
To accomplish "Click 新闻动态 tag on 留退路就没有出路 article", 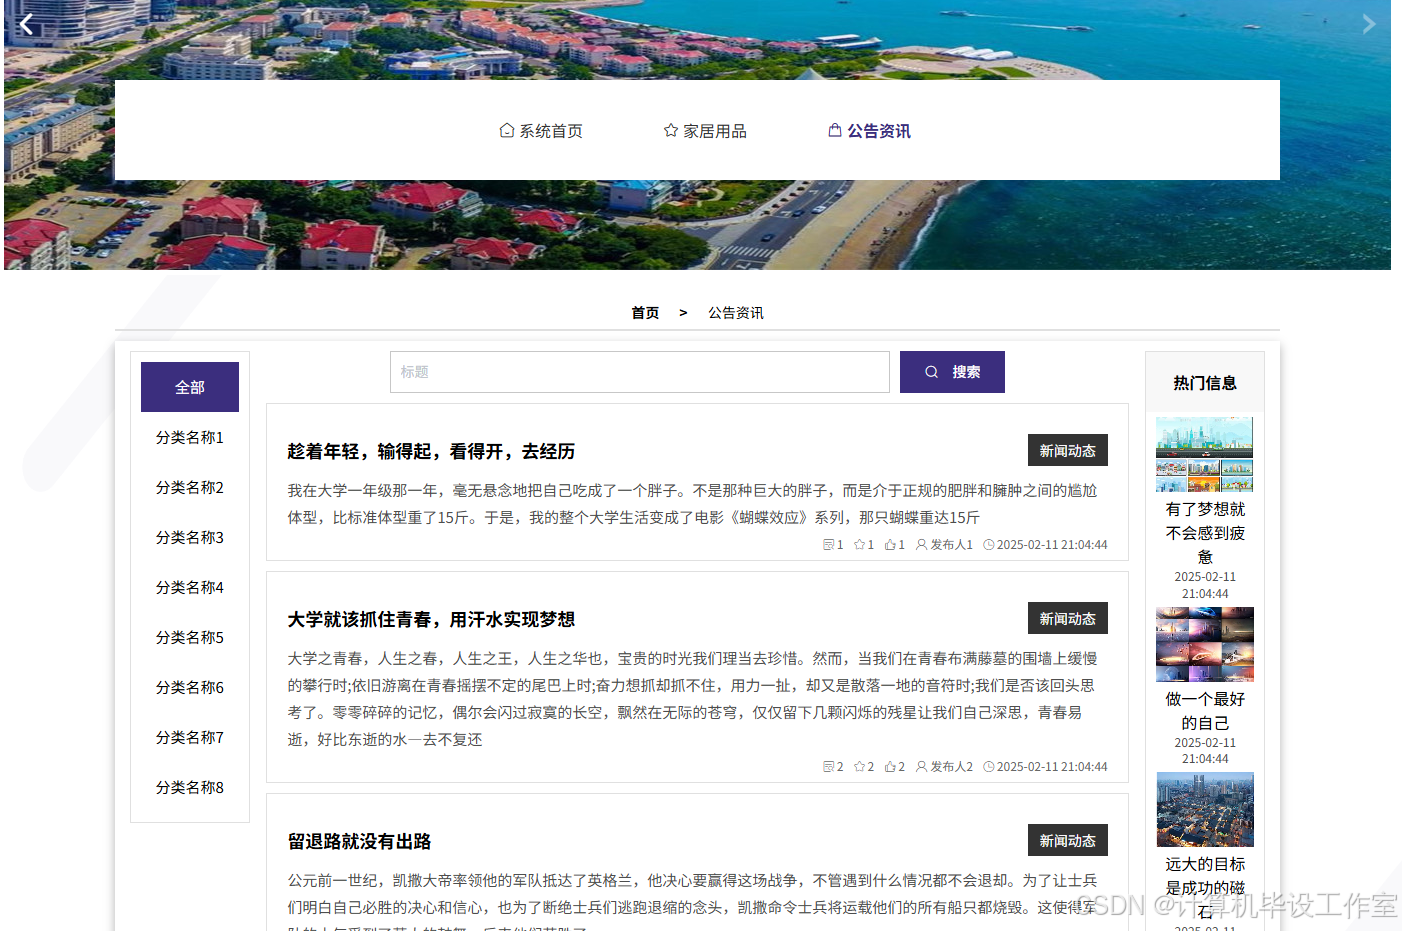I will (1068, 841).
